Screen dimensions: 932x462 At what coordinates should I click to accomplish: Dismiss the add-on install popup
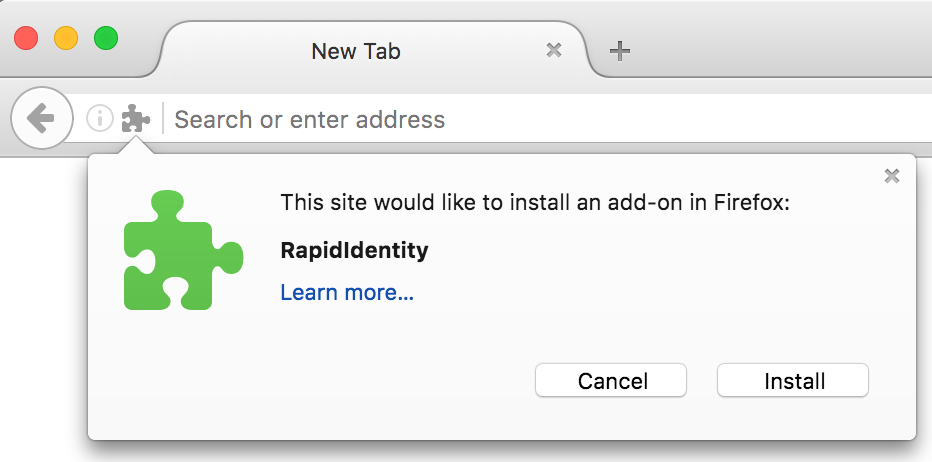click(892, 175)
